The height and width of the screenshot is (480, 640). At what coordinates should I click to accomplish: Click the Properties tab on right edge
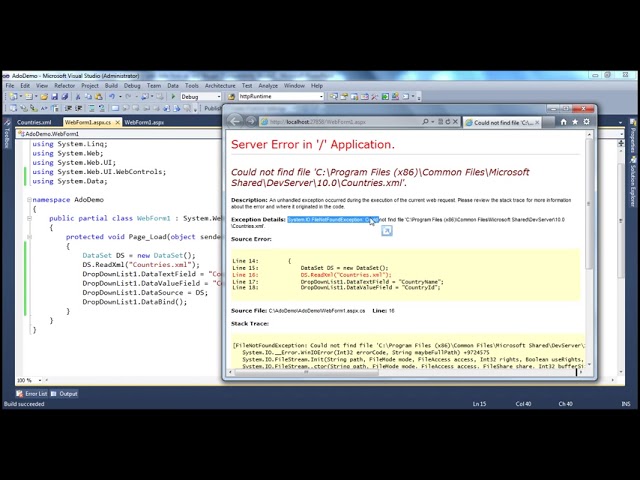[x=633, y=137]
